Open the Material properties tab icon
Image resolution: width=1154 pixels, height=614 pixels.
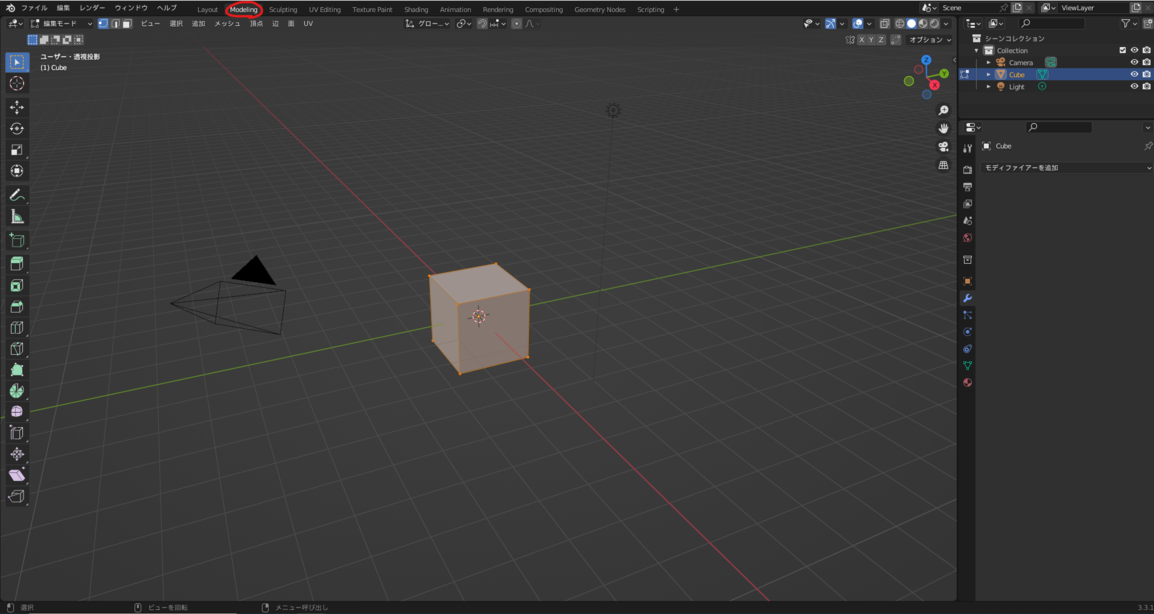(968, 383)
